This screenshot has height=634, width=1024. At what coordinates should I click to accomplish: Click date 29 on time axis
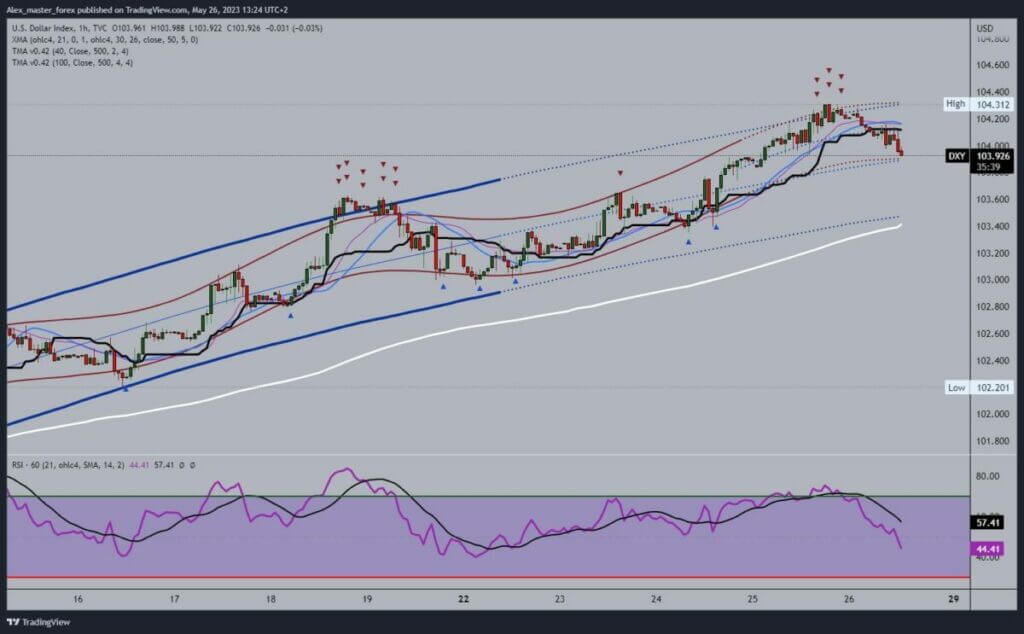pyautogui.click(x=953, y=599)
